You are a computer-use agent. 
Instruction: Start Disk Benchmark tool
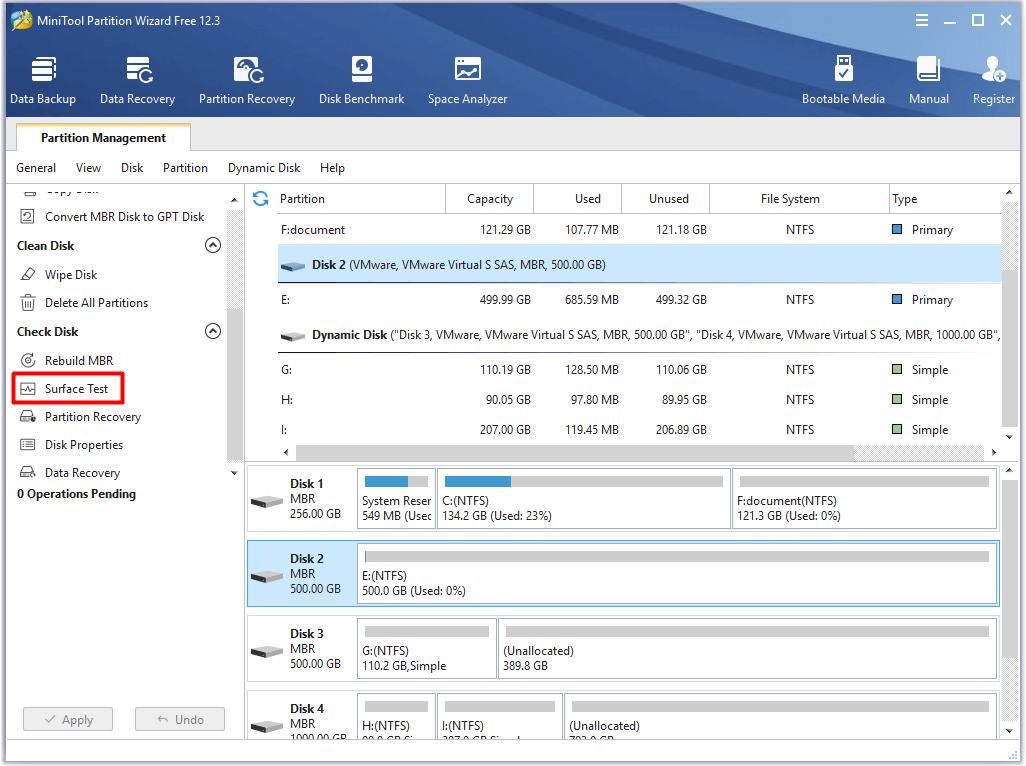click(361, 69)
